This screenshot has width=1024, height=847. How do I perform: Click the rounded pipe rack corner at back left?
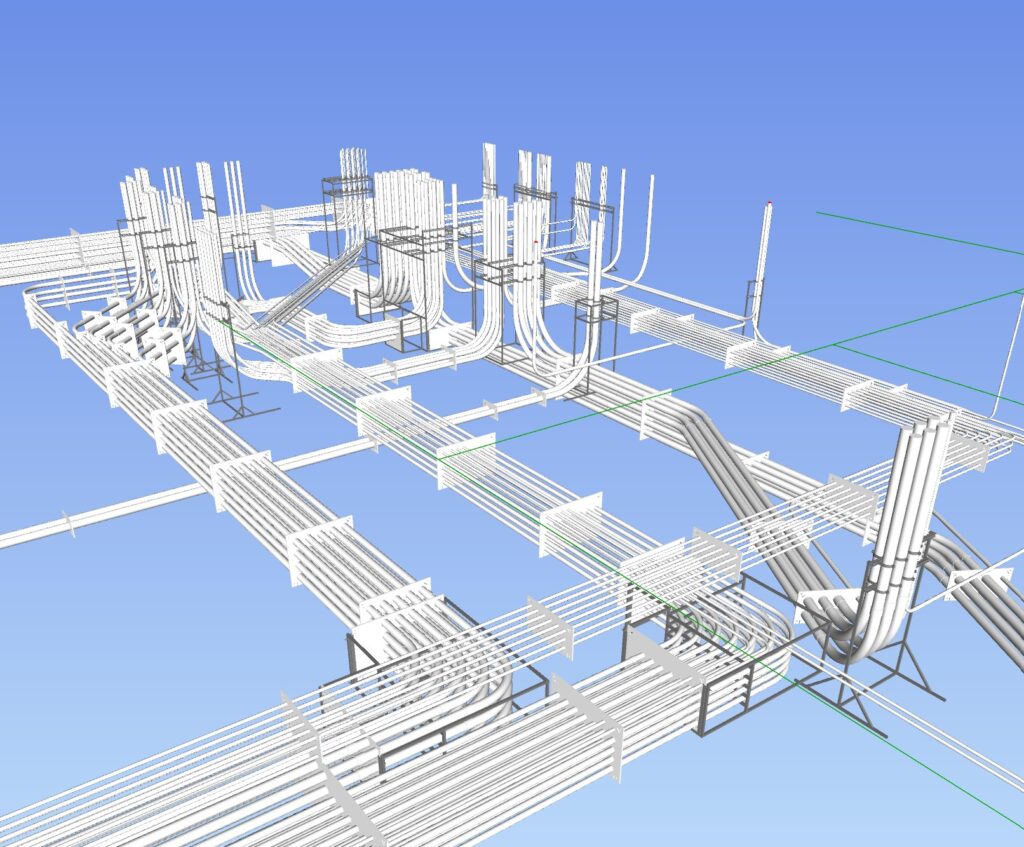point(35,298)
